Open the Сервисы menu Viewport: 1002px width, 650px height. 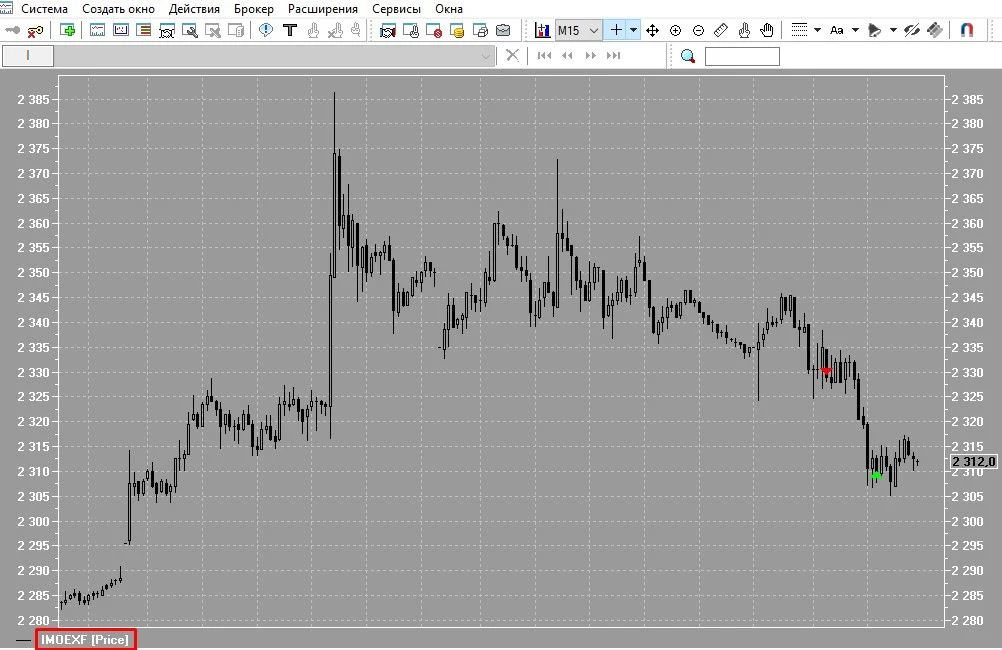pyautogui.click(x=396, y=9)
